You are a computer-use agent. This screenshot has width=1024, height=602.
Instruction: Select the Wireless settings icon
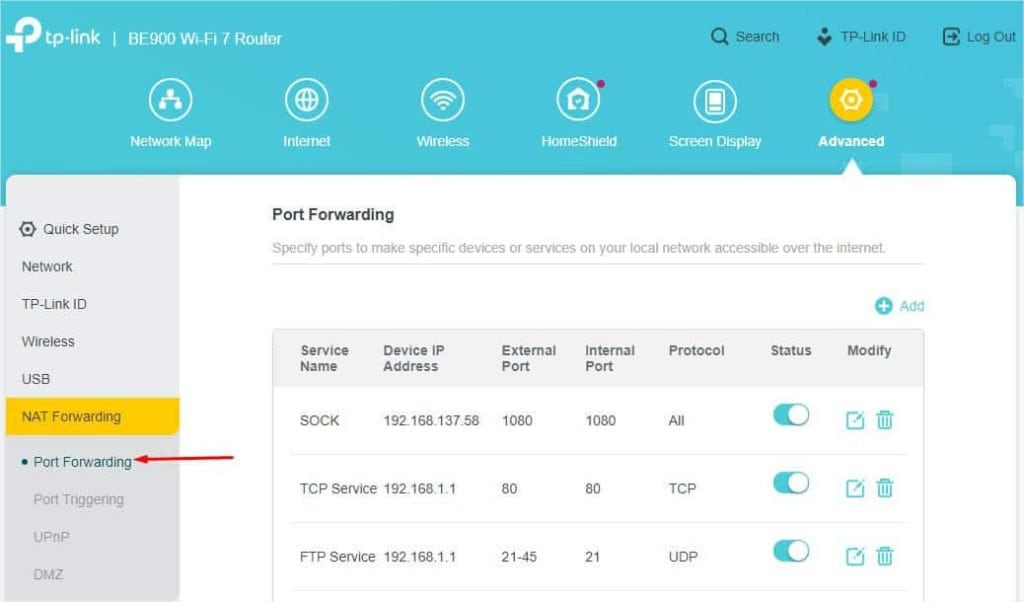click(x=442, y=99)
